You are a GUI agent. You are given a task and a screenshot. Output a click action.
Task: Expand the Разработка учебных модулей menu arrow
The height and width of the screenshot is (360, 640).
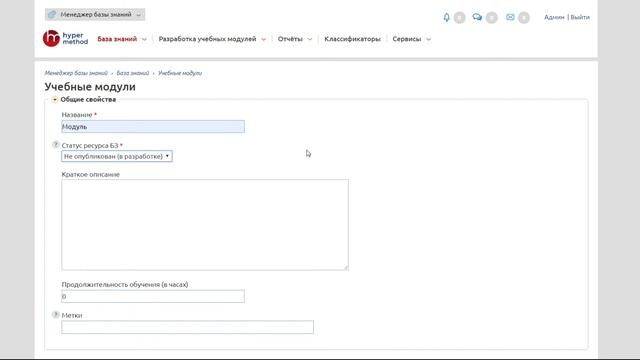(263, 39)
